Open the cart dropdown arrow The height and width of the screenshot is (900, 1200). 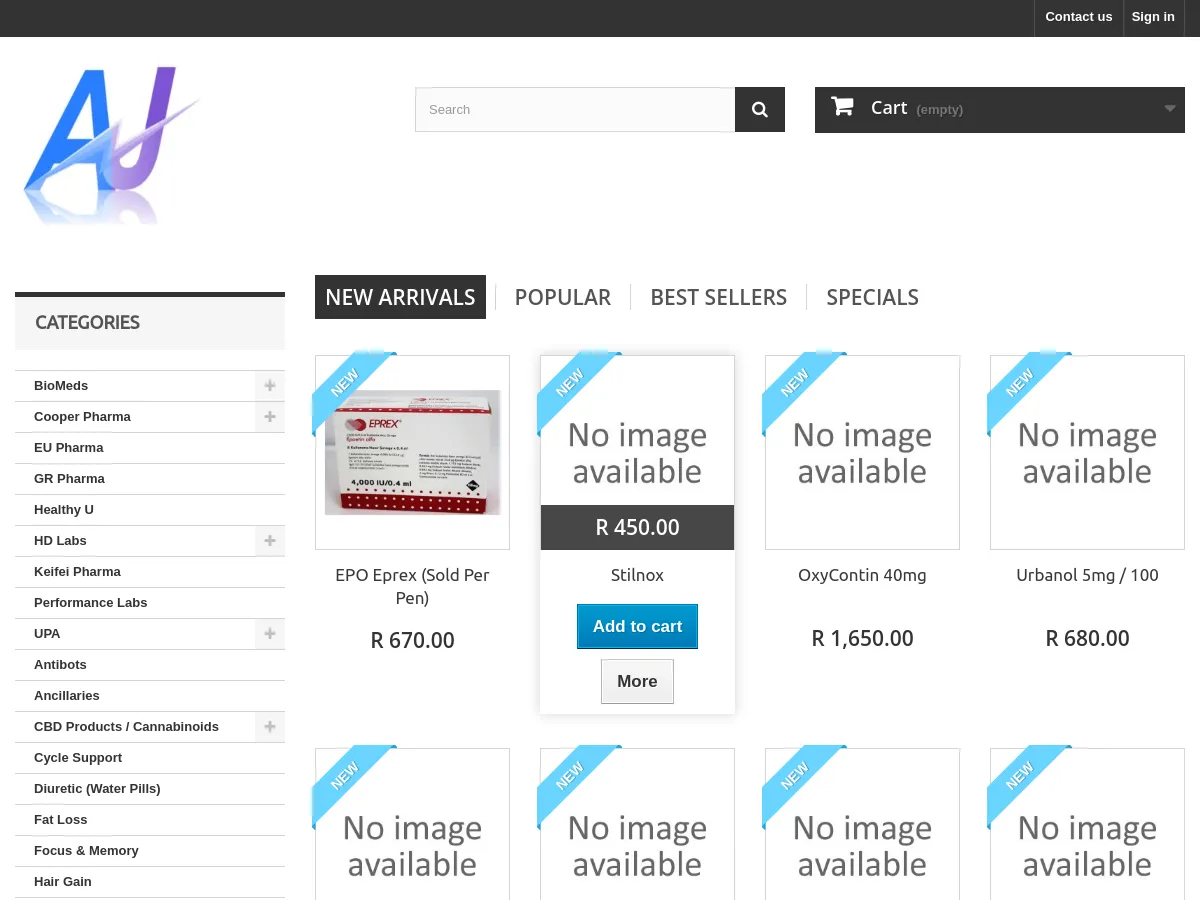click(x=1169, y=109)
